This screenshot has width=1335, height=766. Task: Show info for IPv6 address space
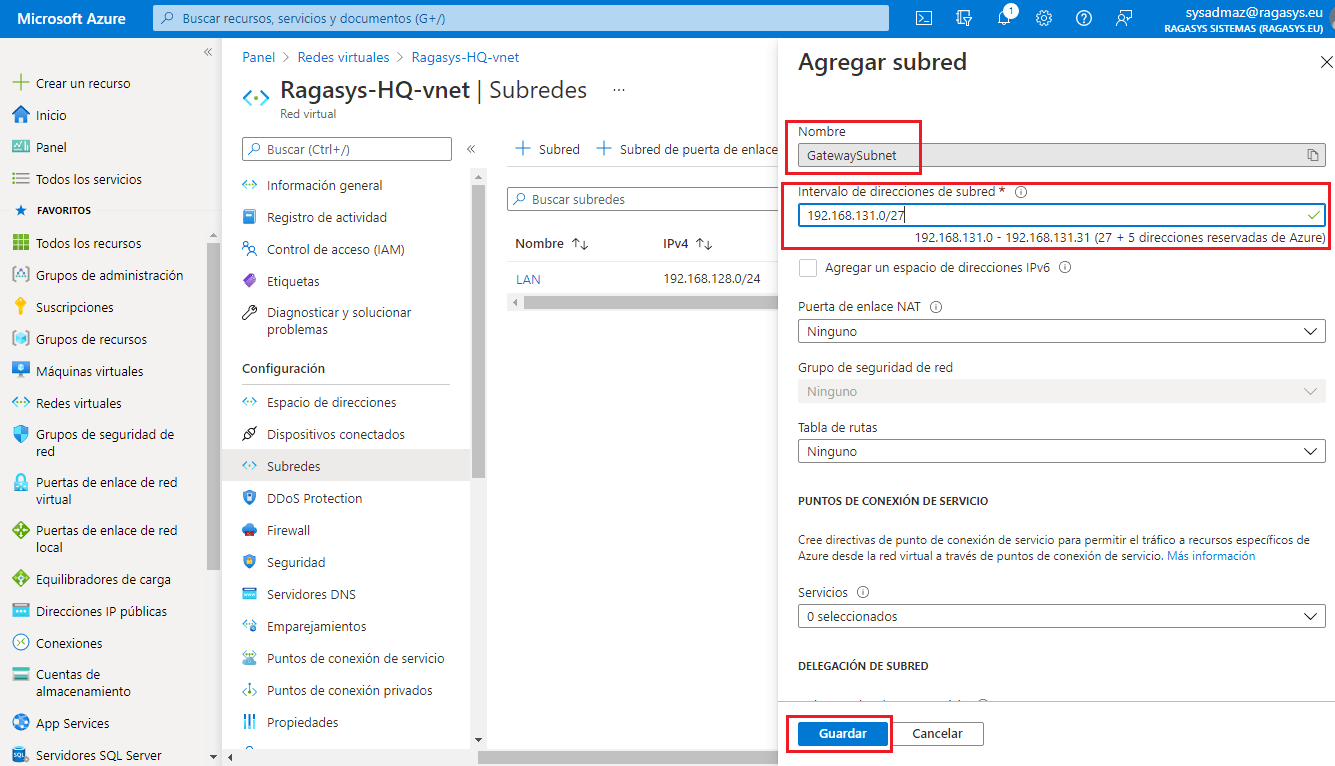1065,268
